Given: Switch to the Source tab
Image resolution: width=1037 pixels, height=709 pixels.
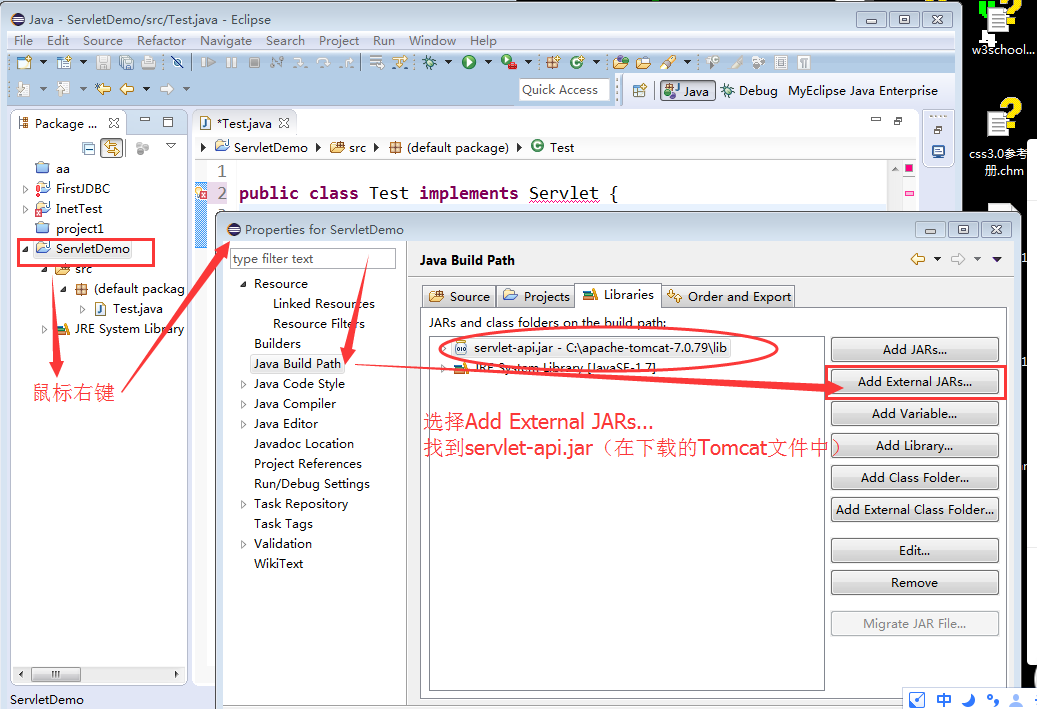Looking at the screenshot, I should pyautogui.click(x=459, y=296).
